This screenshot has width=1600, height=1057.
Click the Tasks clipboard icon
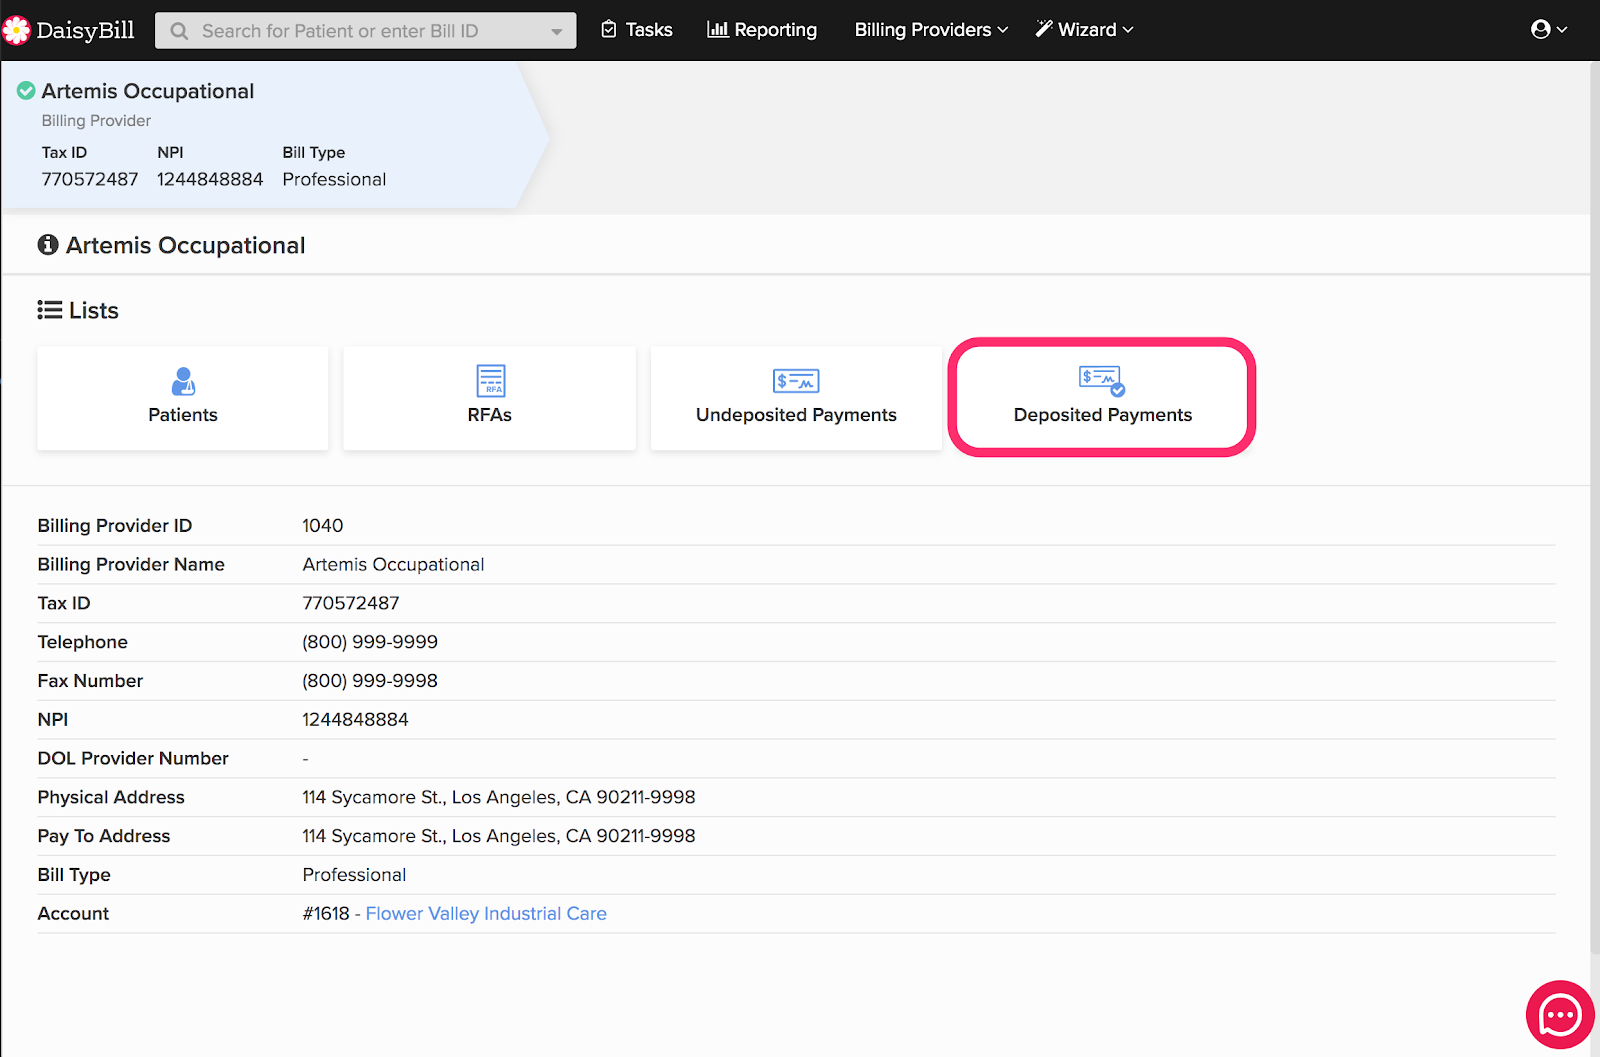[x=609, y=30]
